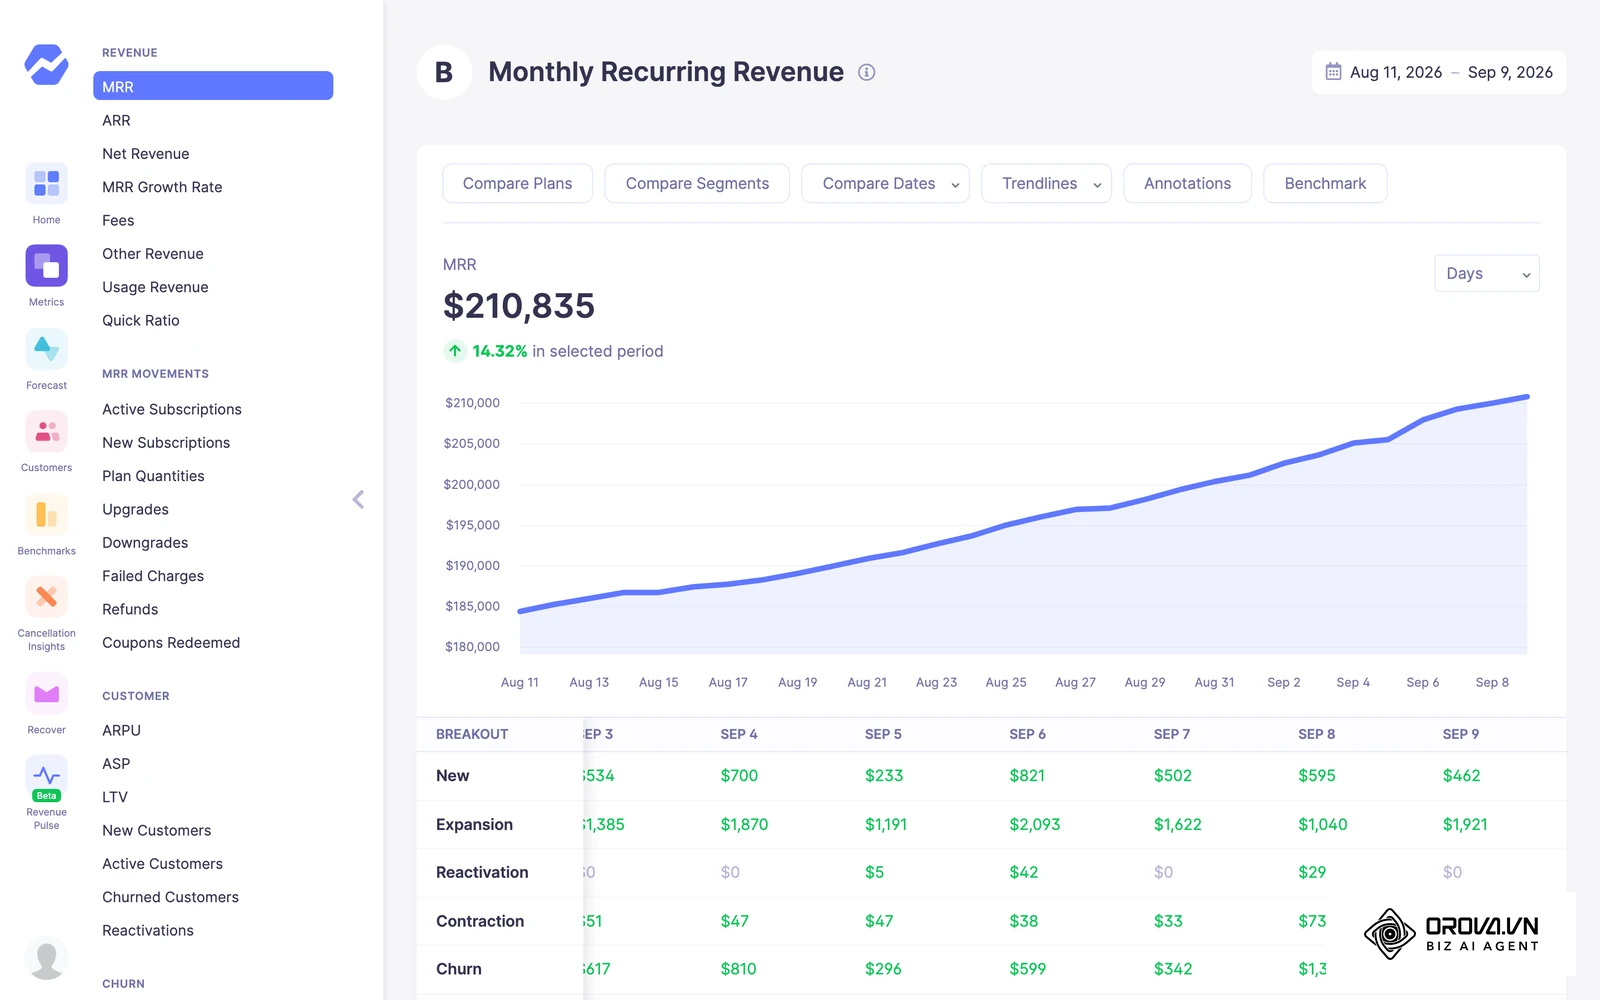Open the date range picker Aug 11 – Sep 9
Screen dimensions: 1600x1000
1439,72
